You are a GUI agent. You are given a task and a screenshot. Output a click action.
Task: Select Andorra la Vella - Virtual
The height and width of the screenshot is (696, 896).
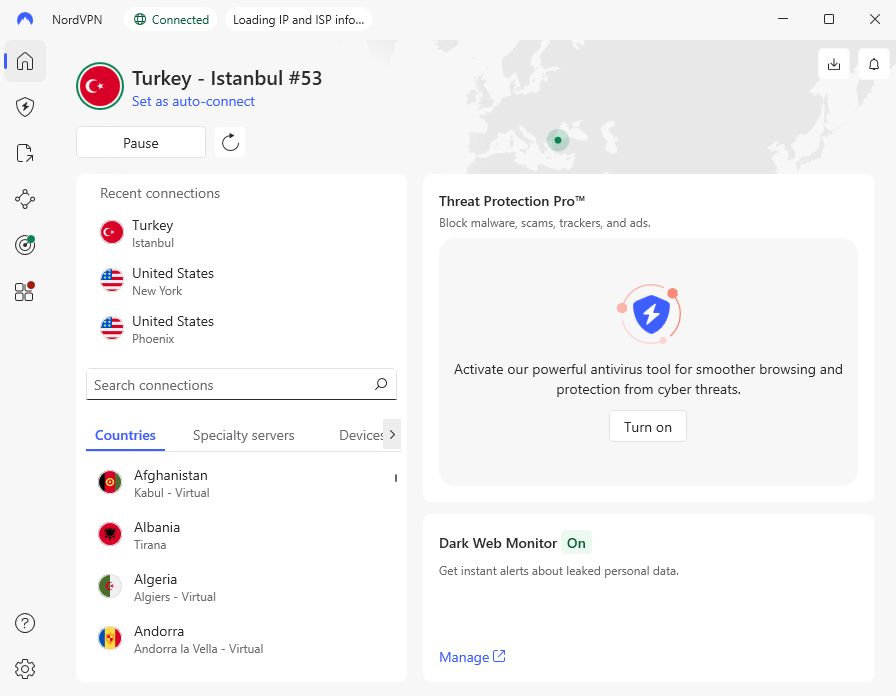[x=240, y=639]
